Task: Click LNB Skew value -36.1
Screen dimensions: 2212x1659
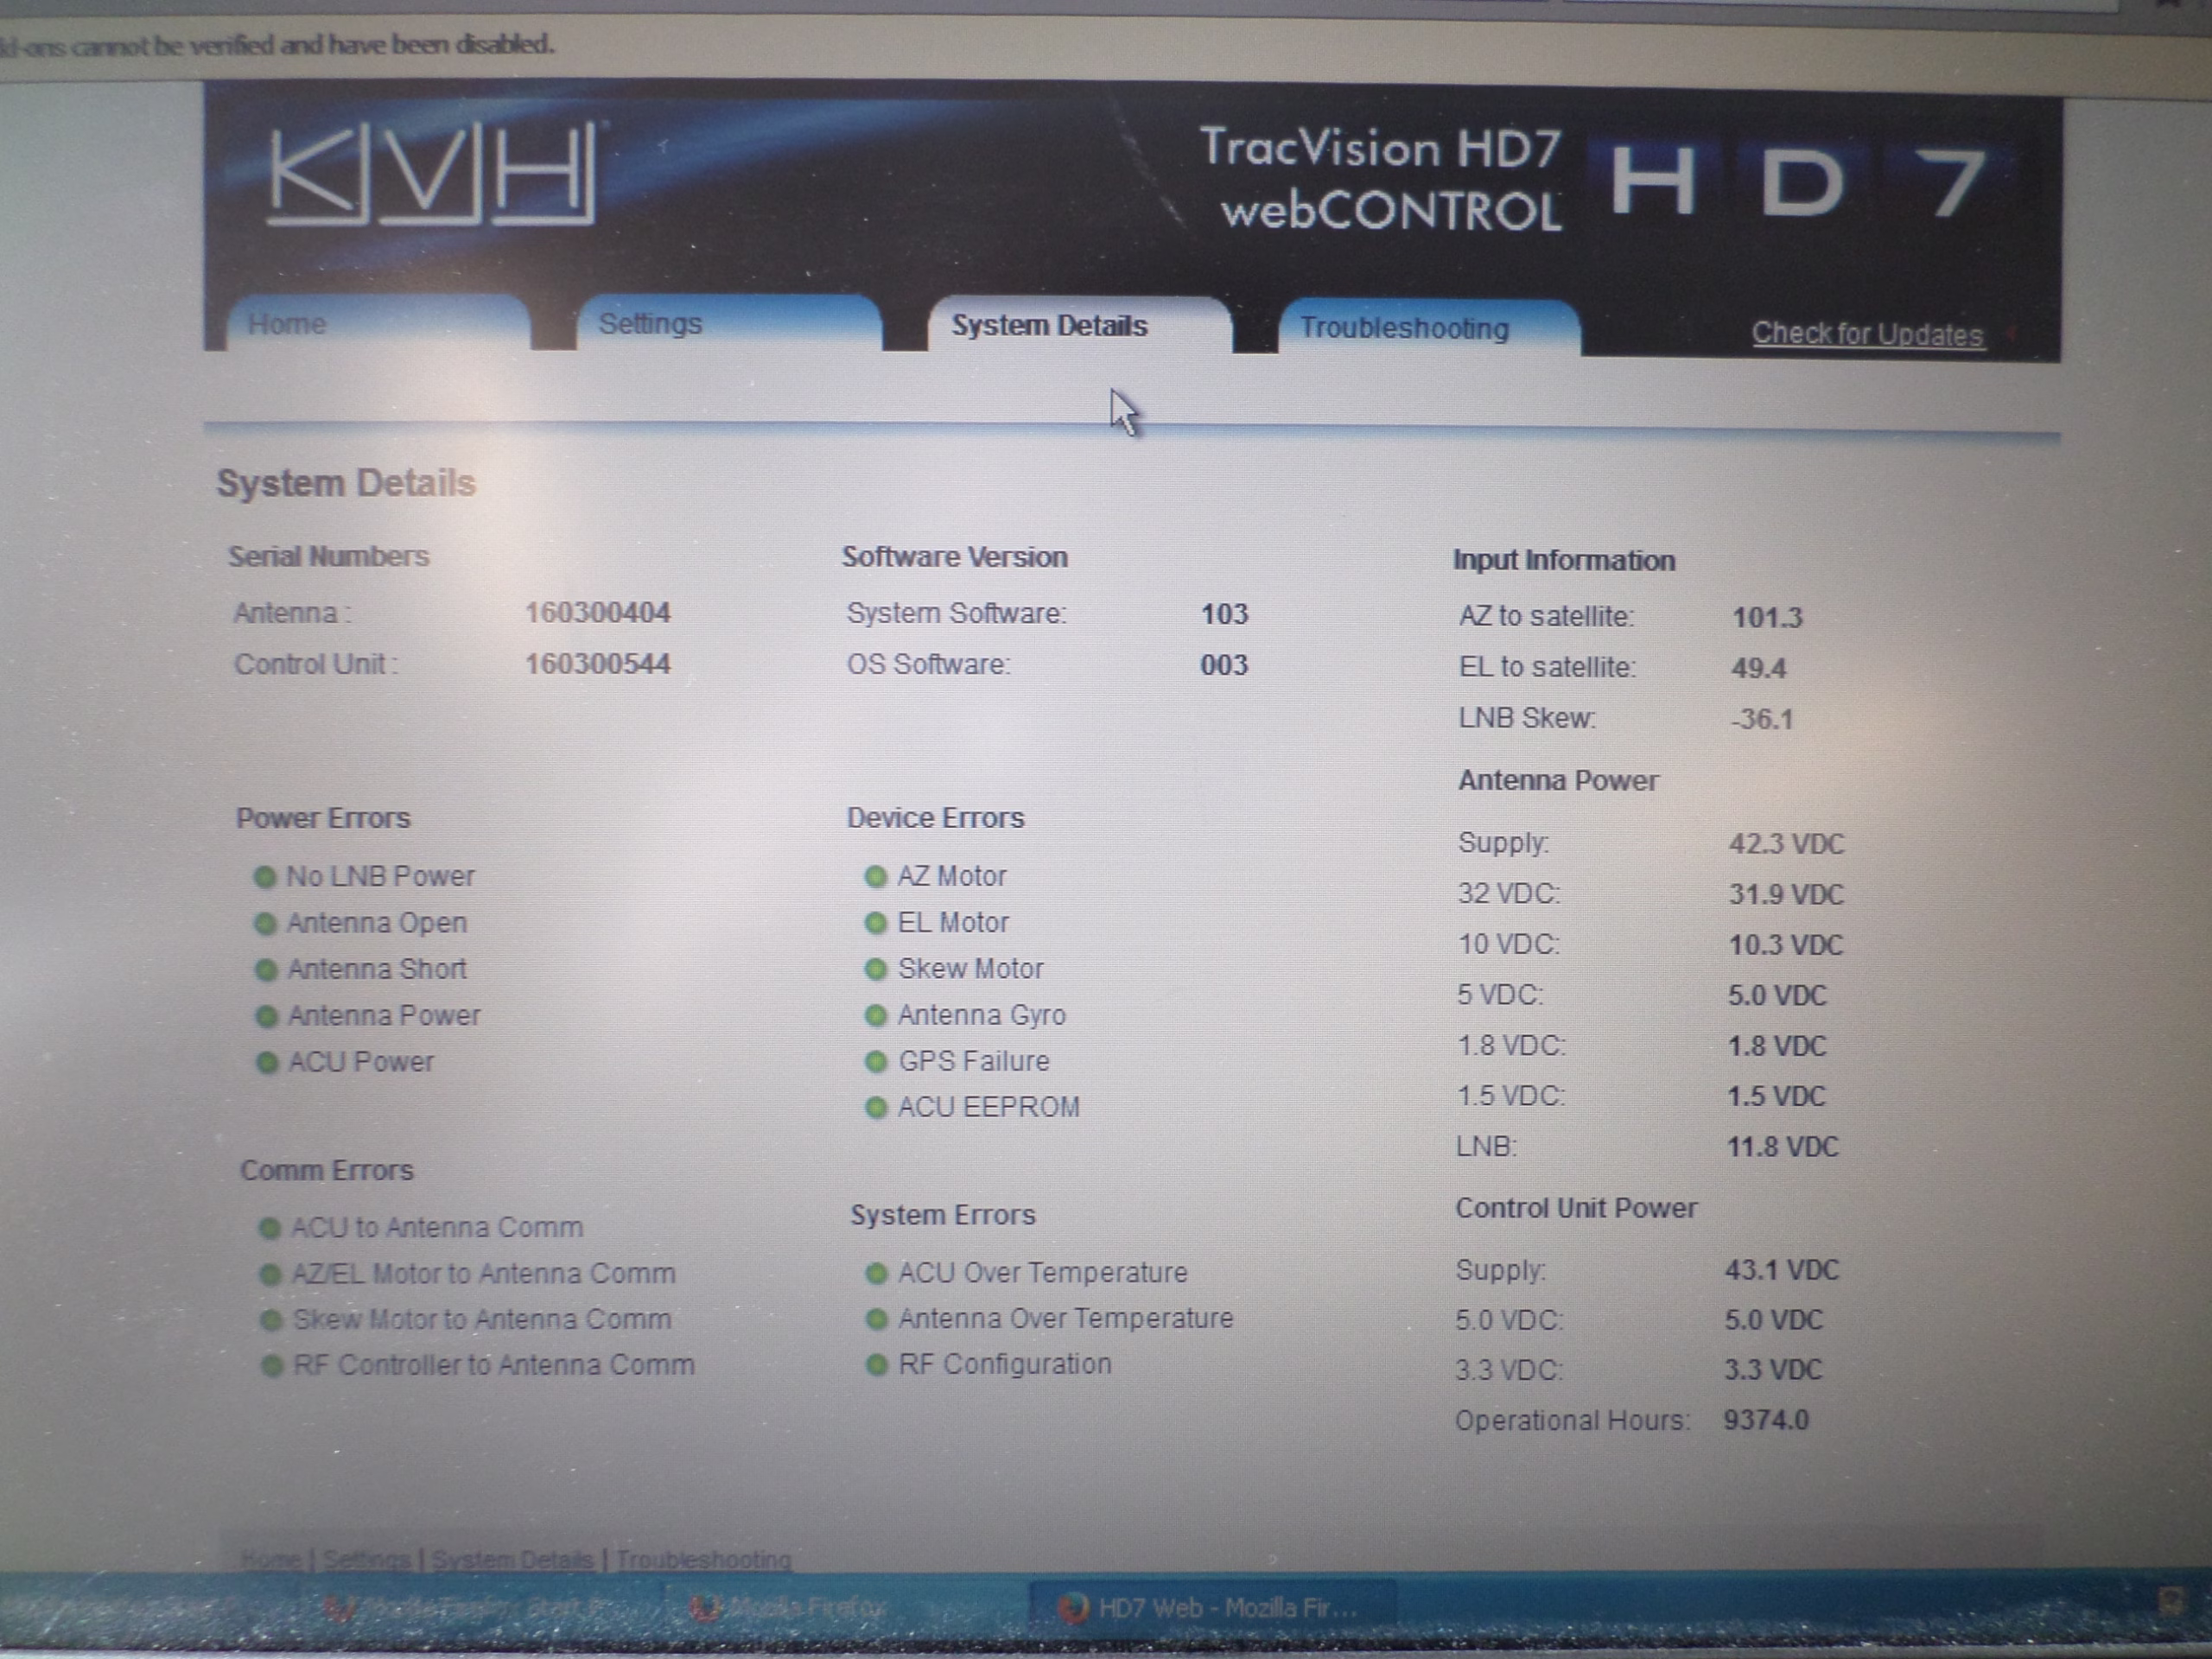Action: 1762,720
